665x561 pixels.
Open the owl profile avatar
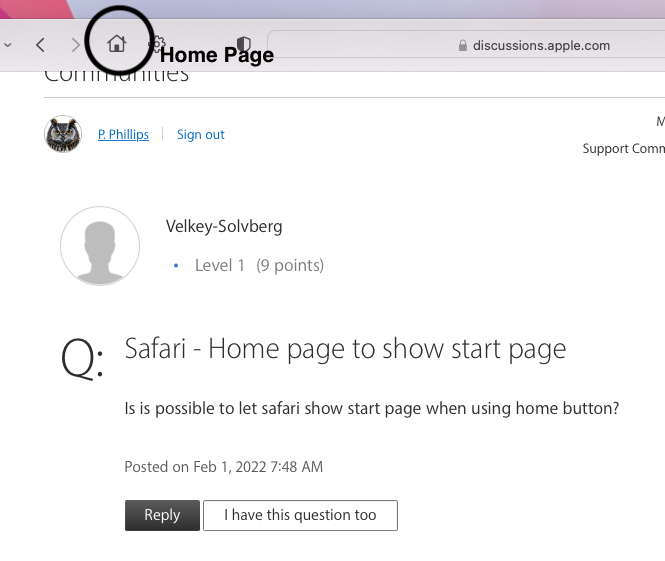point(63,134)
